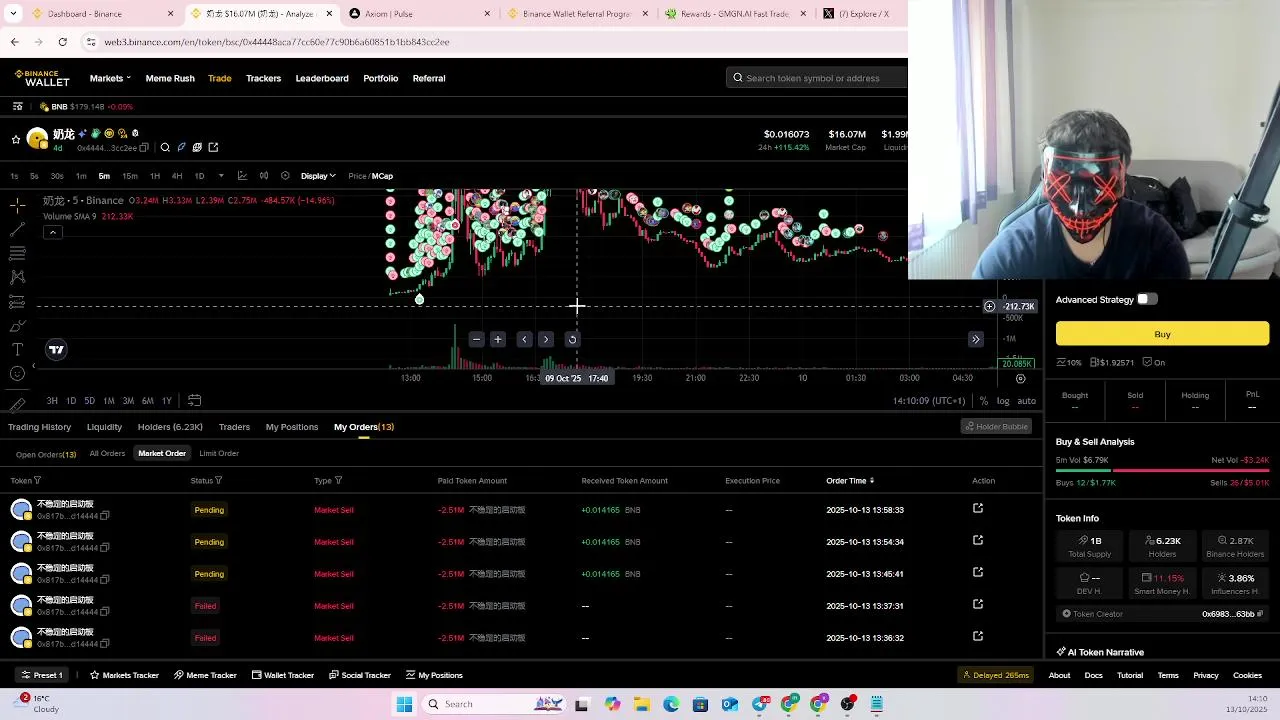Open Social Tracker in bottom bar
Viewport: 1280px width, 720px height.
point(360,675)
